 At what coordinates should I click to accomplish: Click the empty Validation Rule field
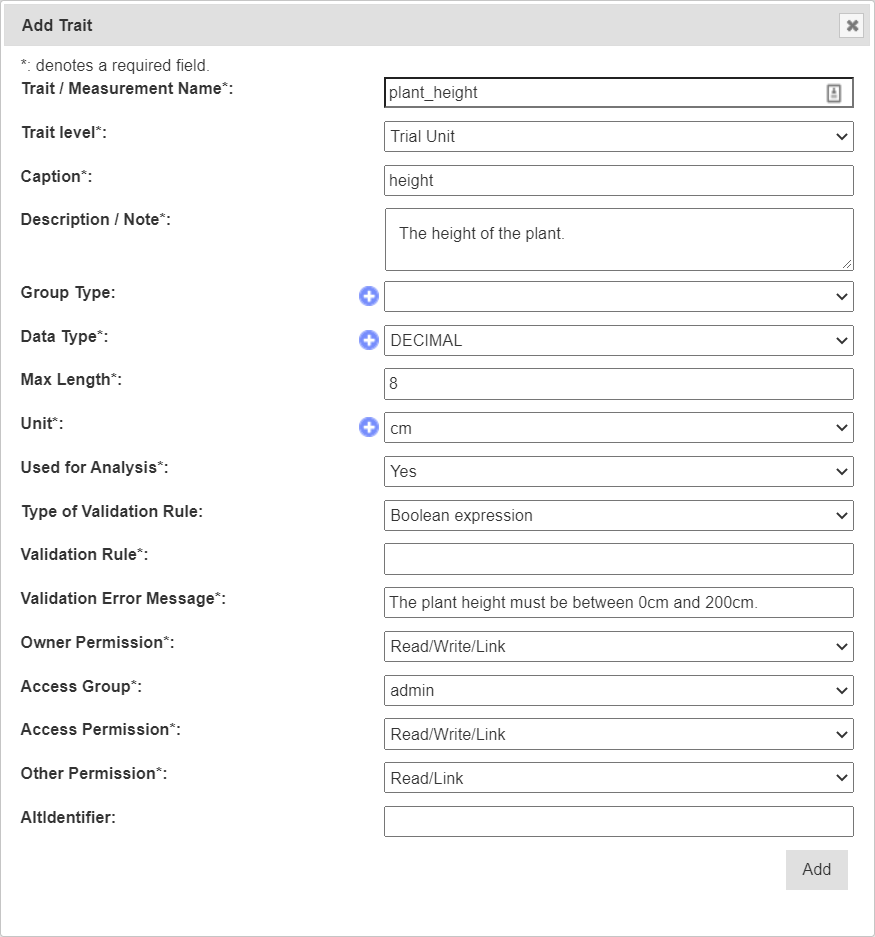tap(618, 559)
